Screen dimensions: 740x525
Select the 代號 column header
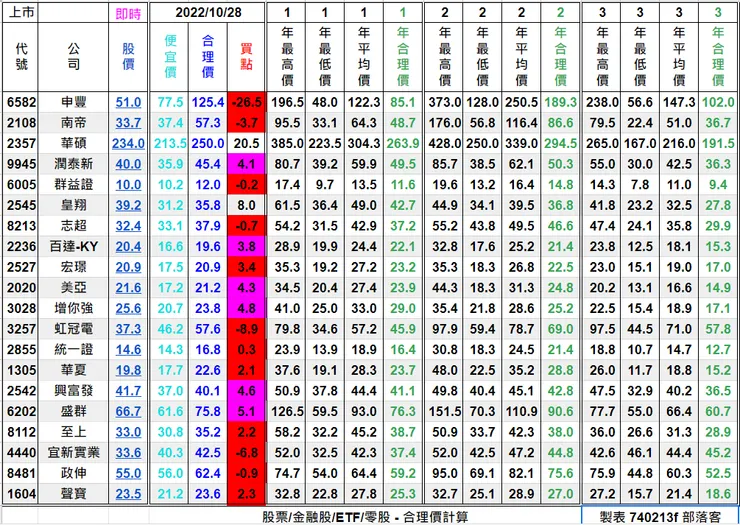click(x=20, y=57)
